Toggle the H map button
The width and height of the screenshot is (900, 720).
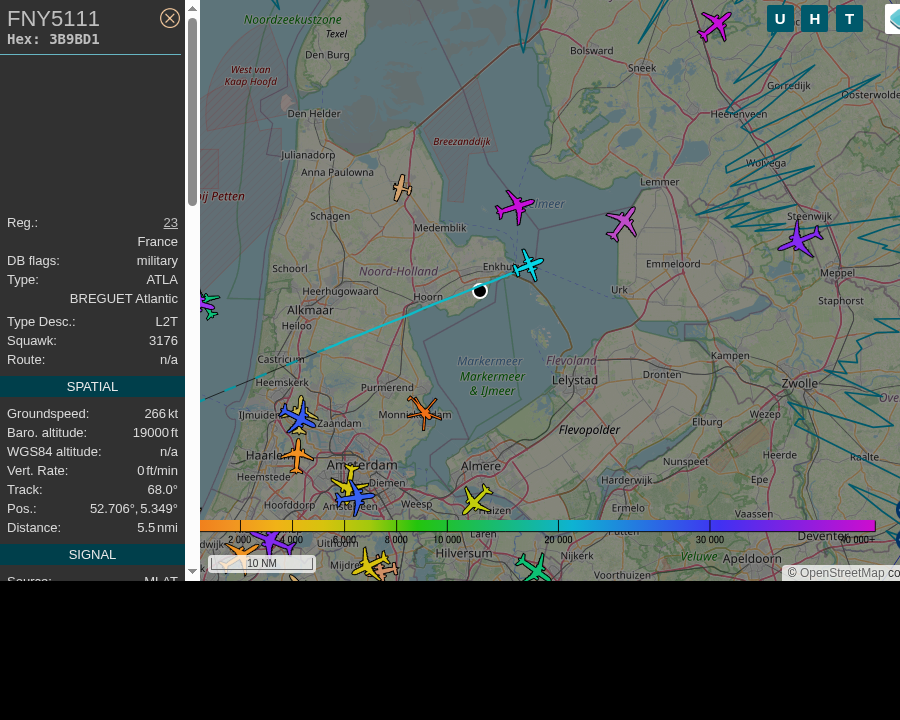tap(814, 19)
